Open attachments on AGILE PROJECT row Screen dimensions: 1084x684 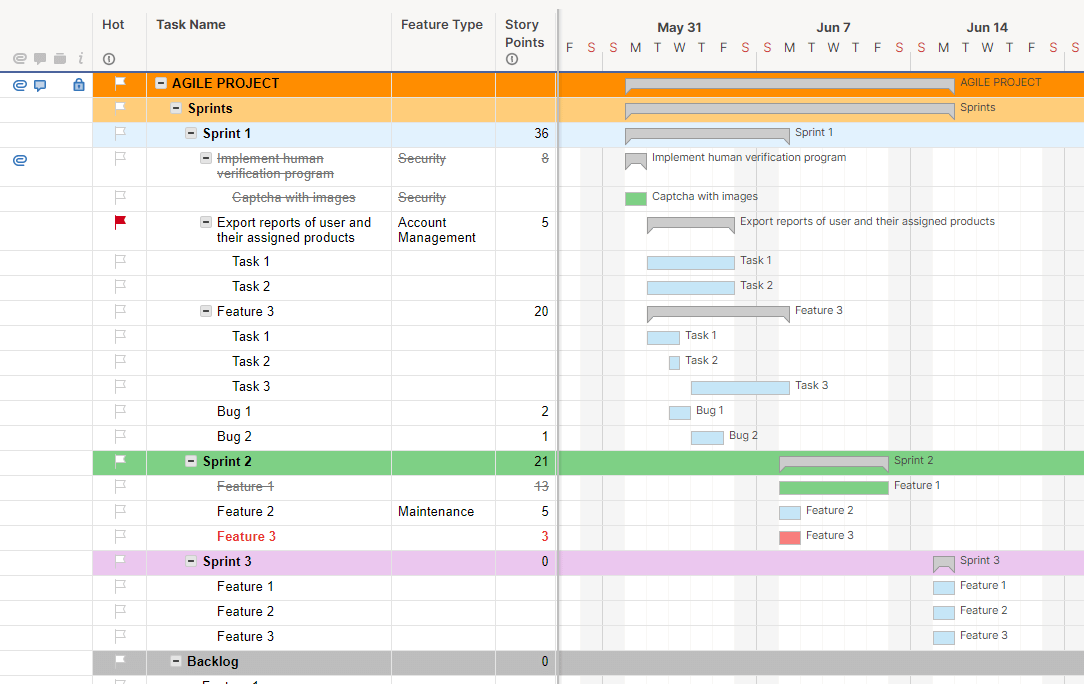coord(19,85)
